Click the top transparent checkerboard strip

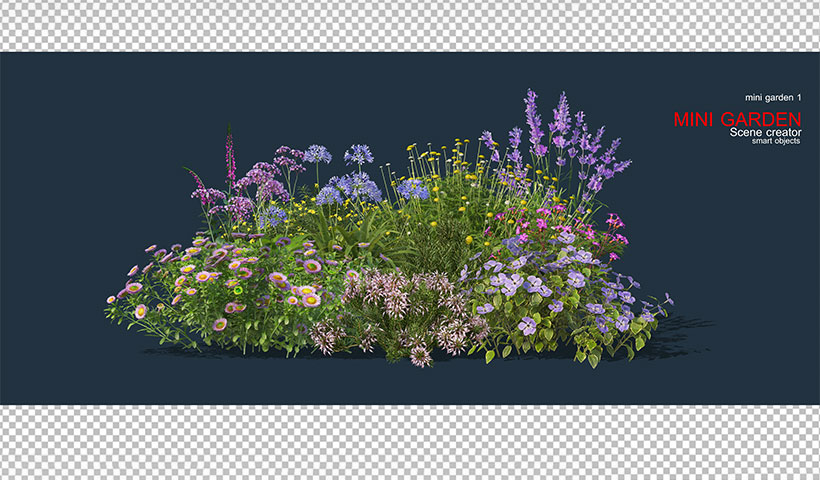(x=410, y=25)
